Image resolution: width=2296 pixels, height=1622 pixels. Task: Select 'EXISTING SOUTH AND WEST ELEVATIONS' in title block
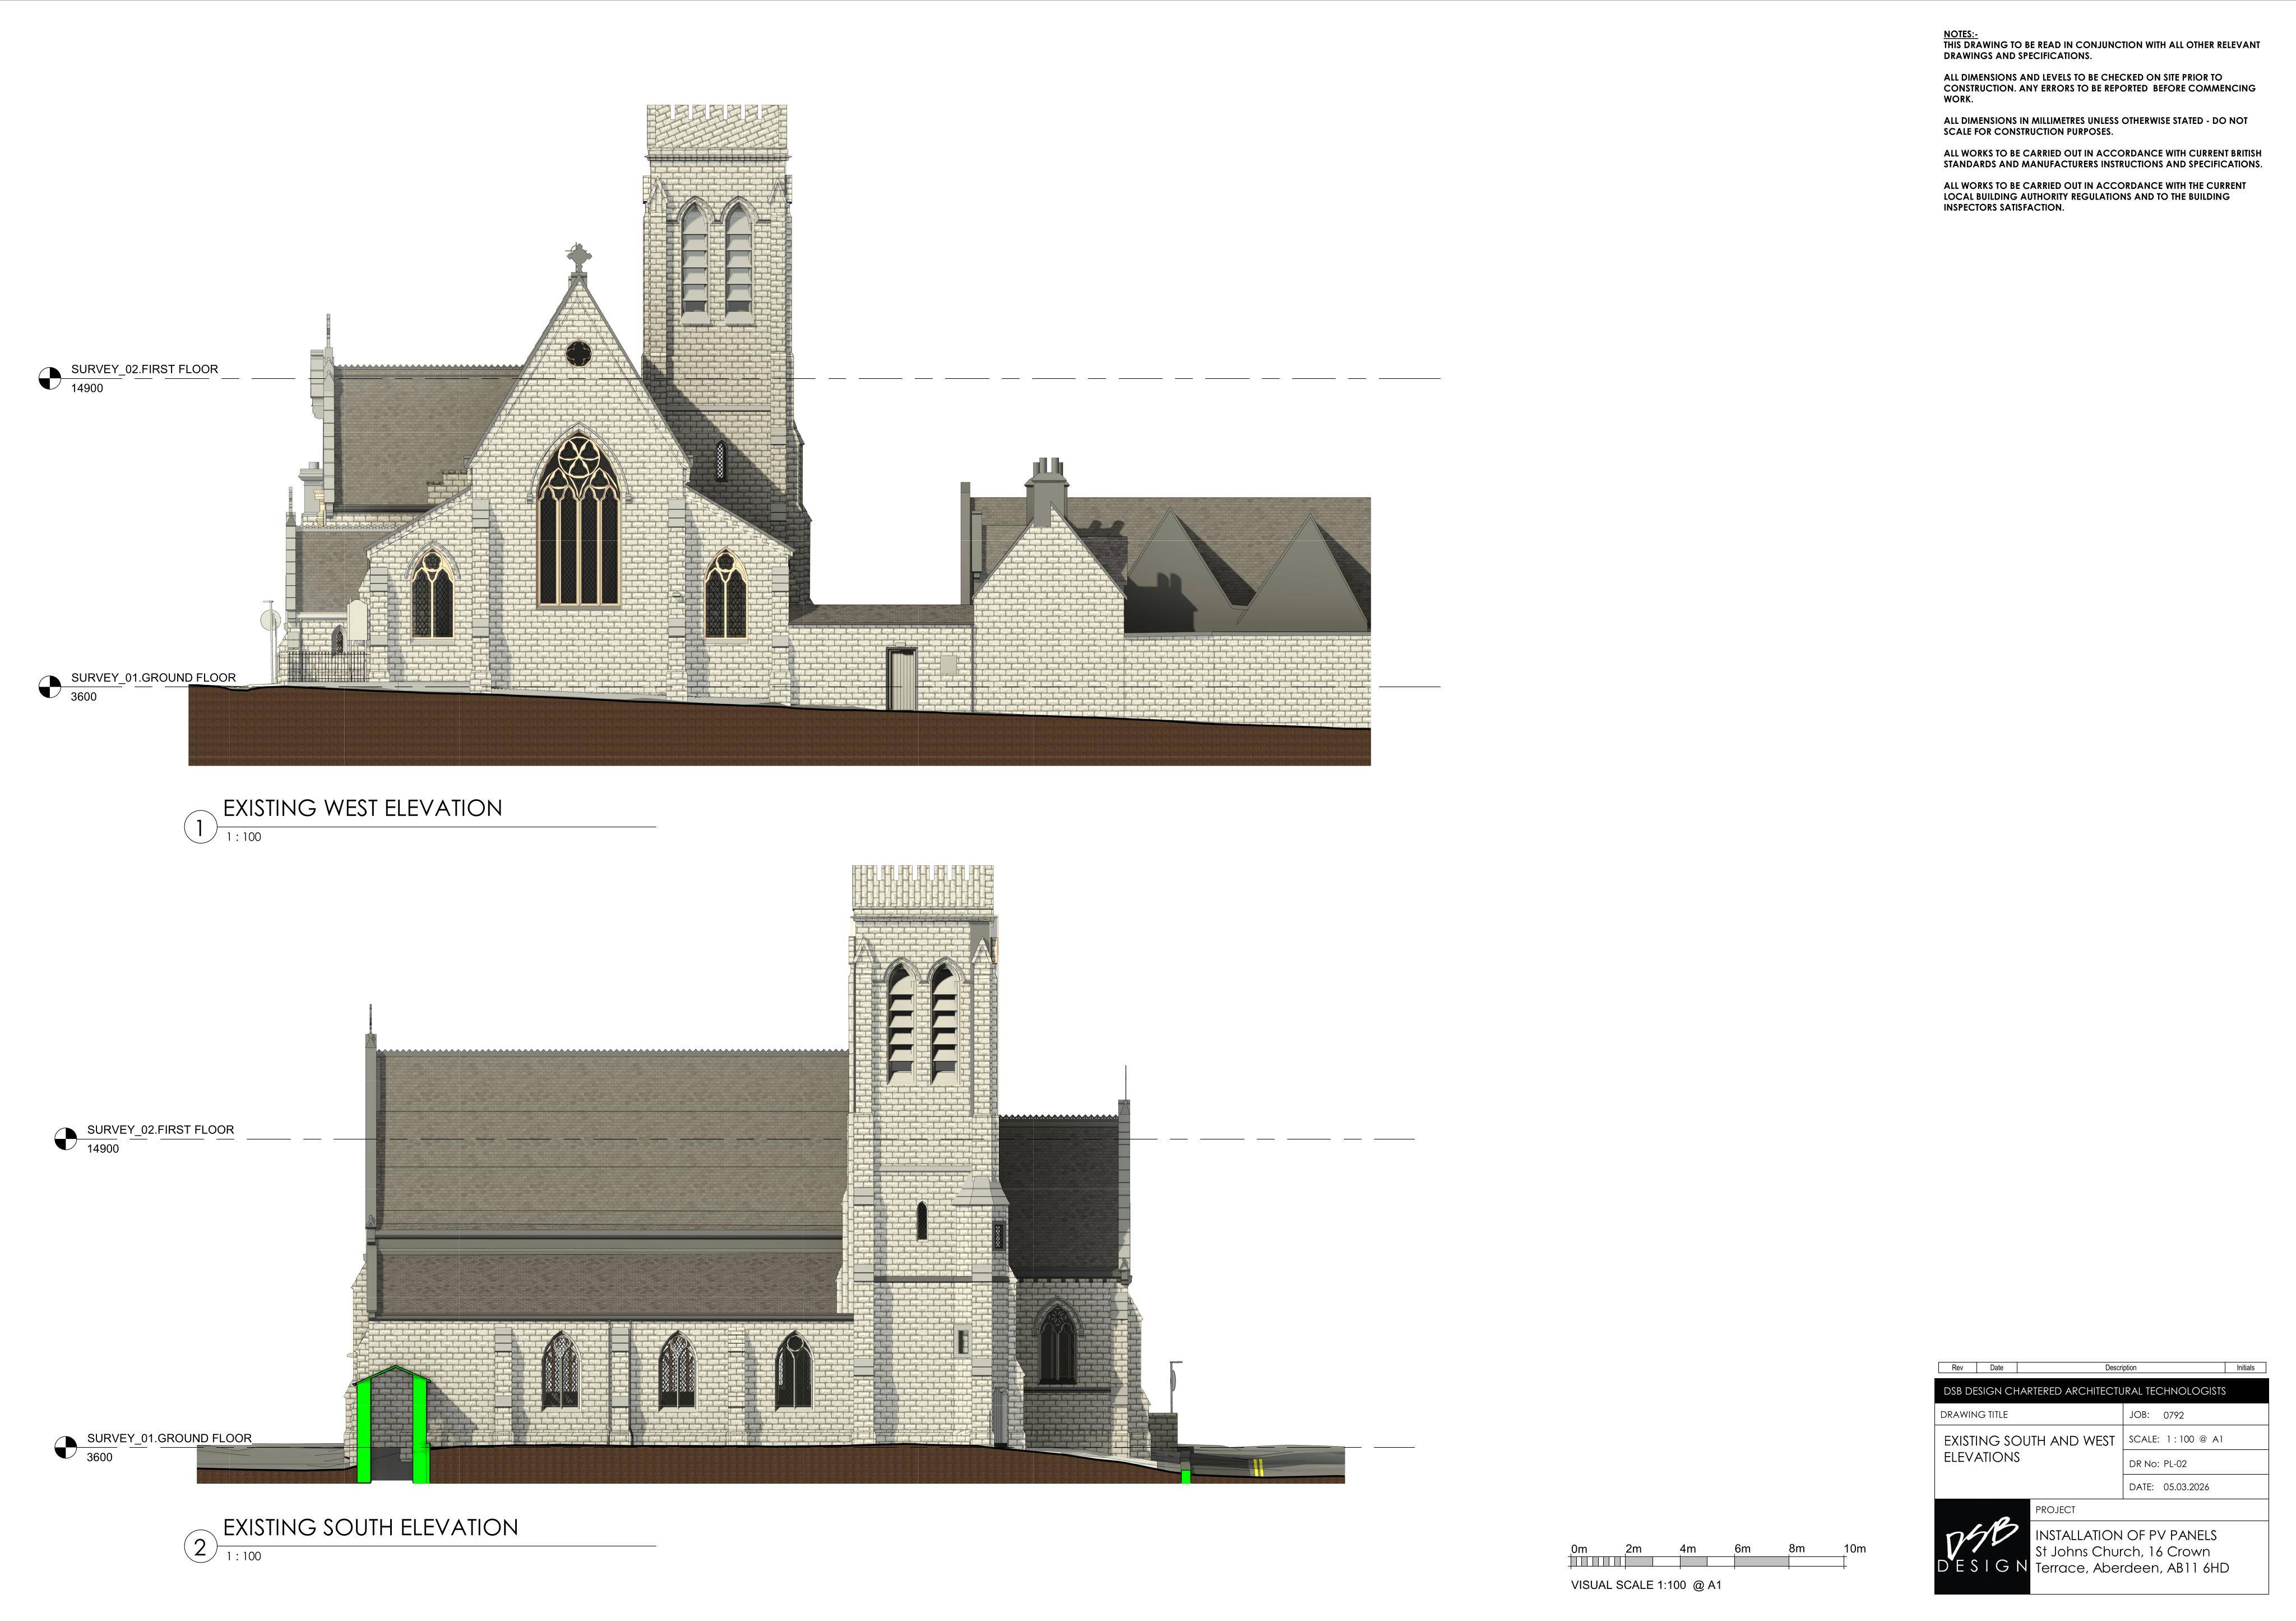click(x=2029, y=1449)
